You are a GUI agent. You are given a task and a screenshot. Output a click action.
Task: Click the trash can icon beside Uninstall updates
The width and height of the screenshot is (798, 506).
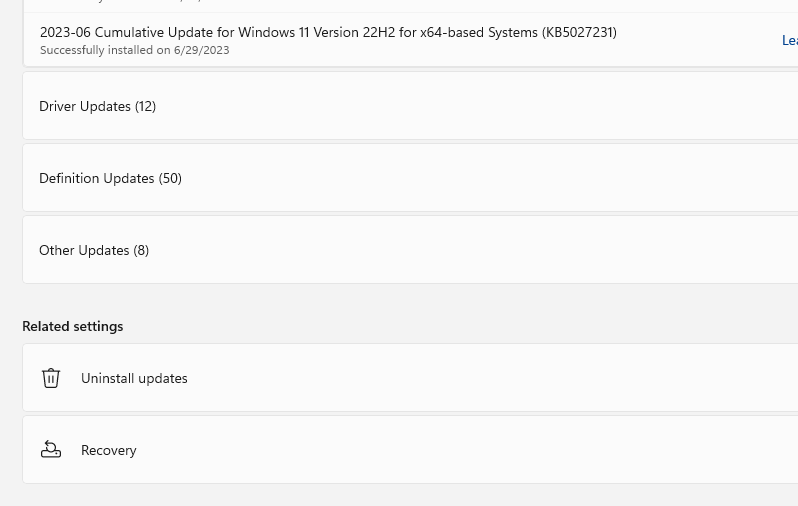[51, 378]
